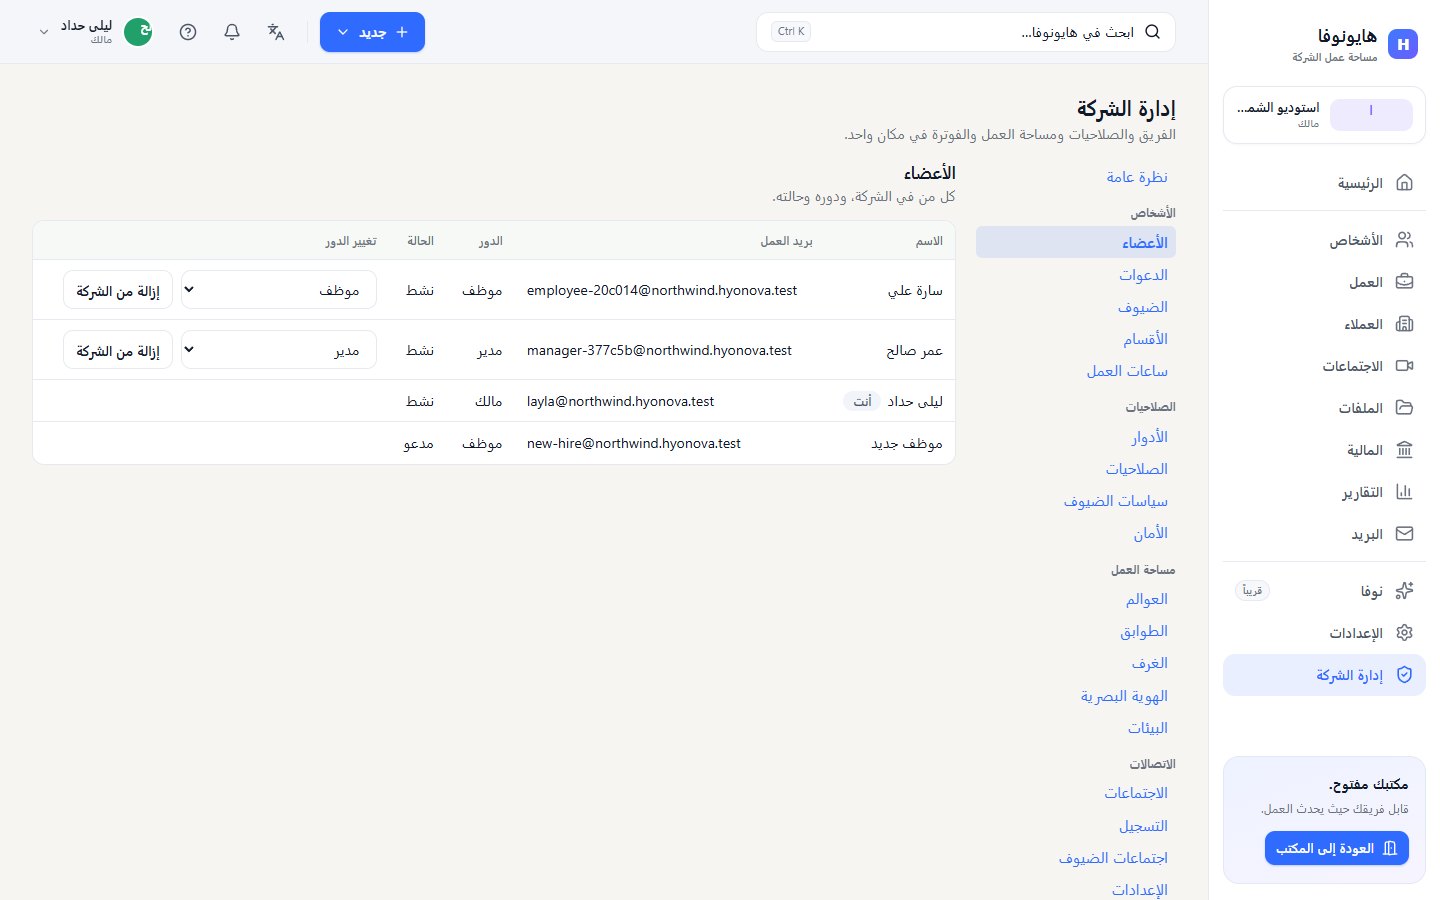The height and width of the screenshot is (900, 1440).
Task: Click the search Hyonova input field
Action: [966, 32]
